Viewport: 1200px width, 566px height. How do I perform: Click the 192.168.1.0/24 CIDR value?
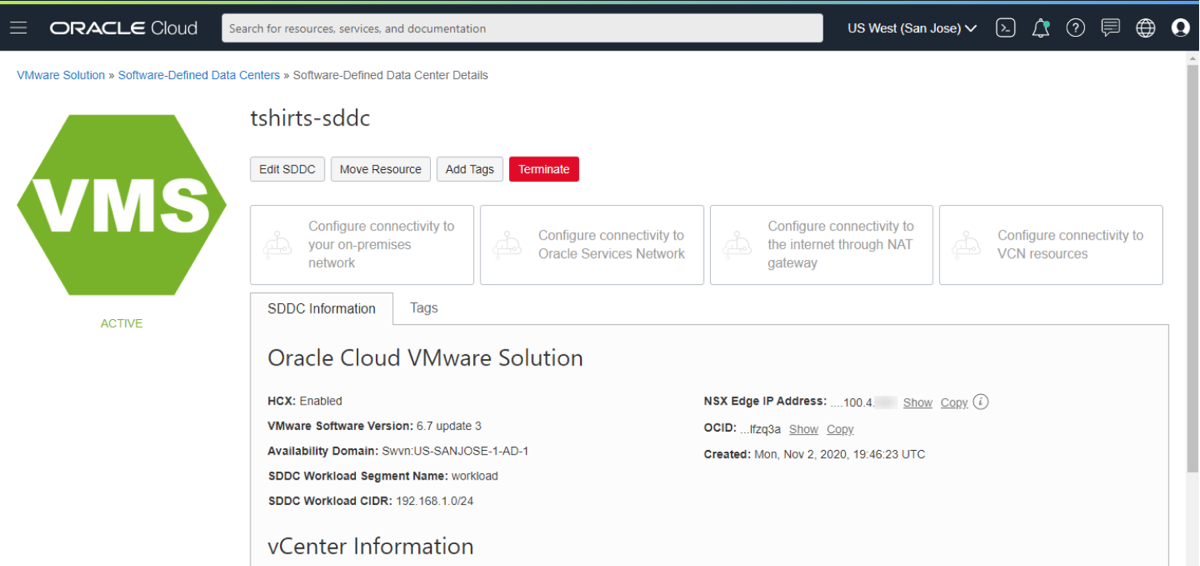click(435, 501)
